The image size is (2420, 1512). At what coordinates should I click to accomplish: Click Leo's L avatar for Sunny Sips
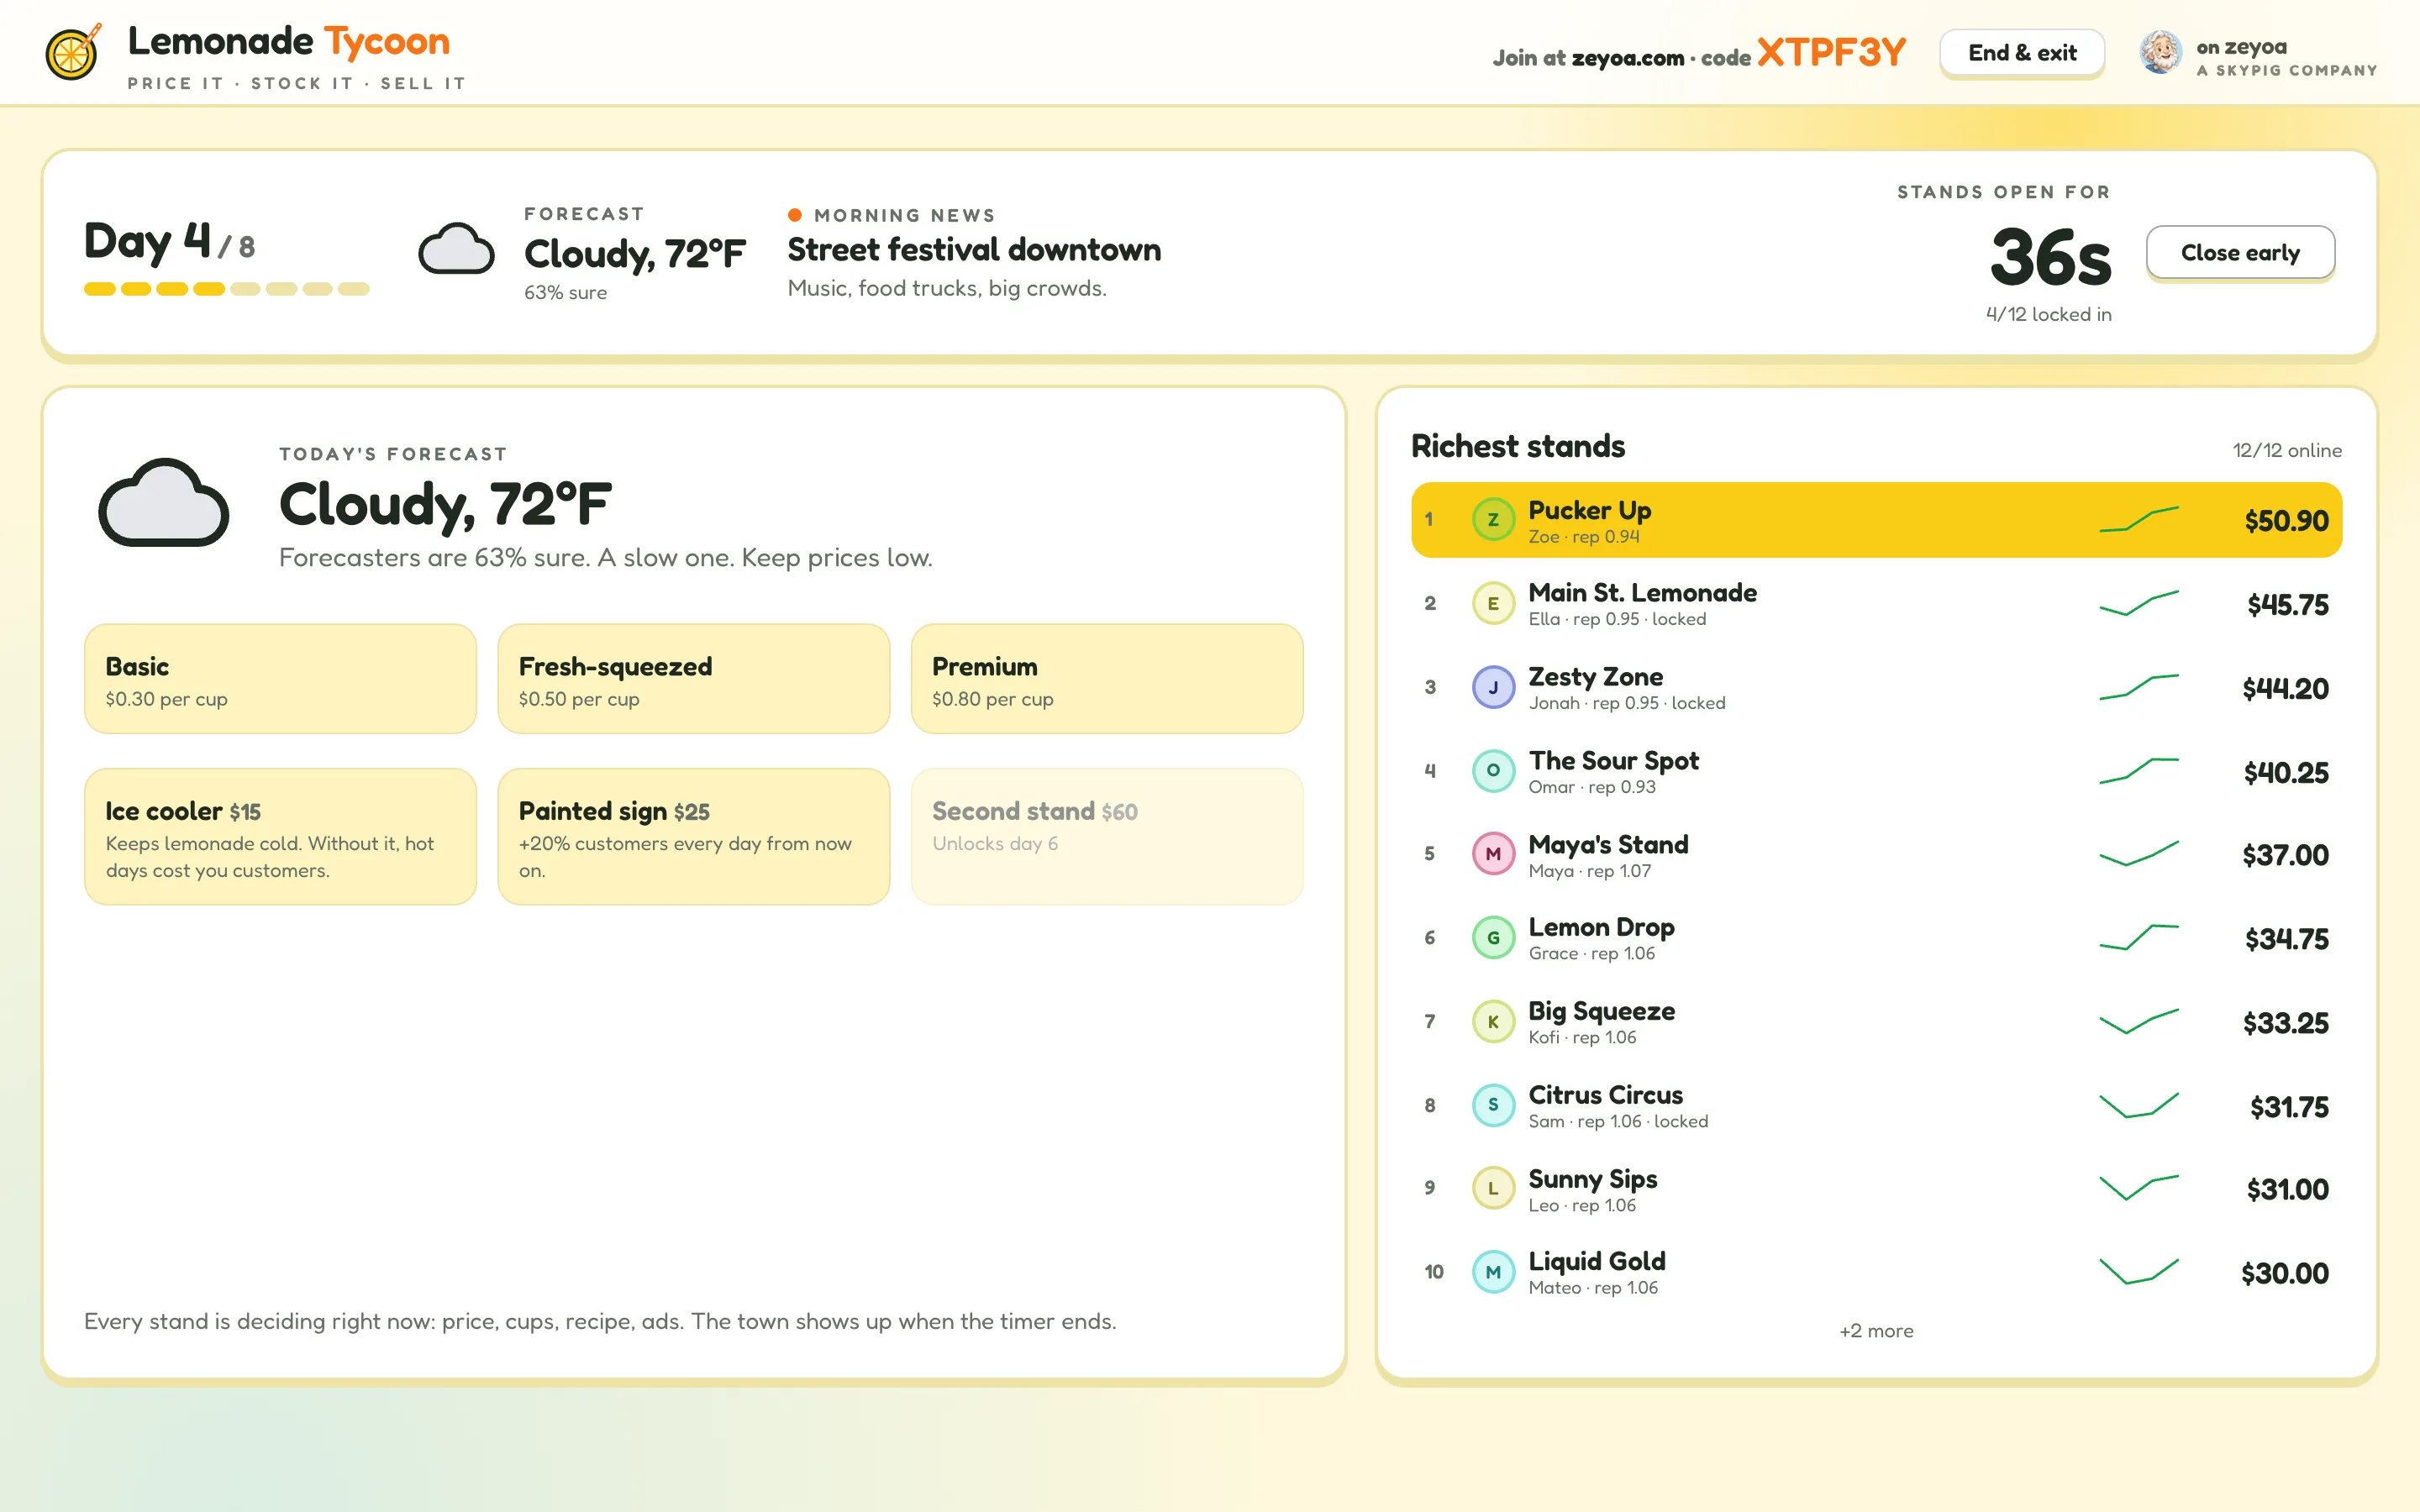(x=1493, y=1189)
